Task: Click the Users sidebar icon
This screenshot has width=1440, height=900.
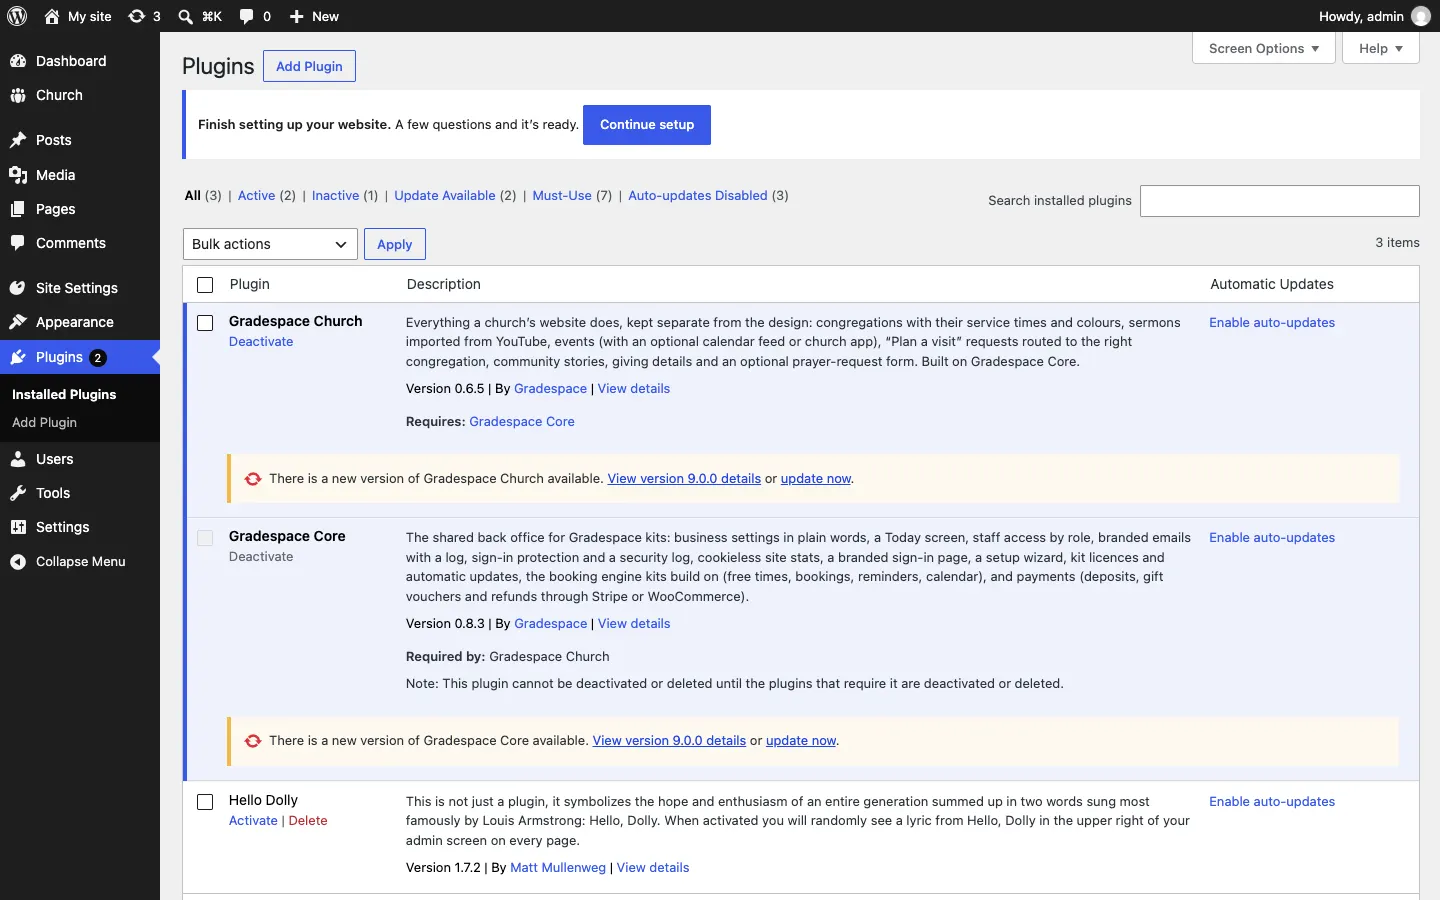Action: [x=18, y=459]
